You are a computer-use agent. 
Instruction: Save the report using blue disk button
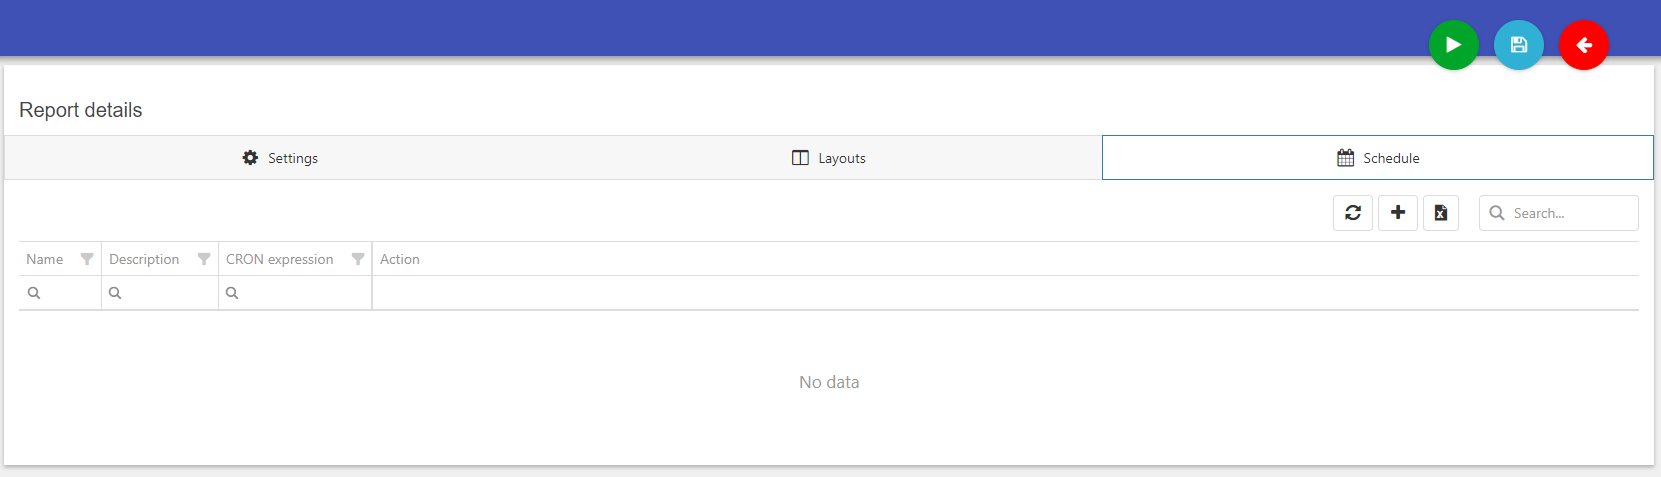coord(1518,45)
